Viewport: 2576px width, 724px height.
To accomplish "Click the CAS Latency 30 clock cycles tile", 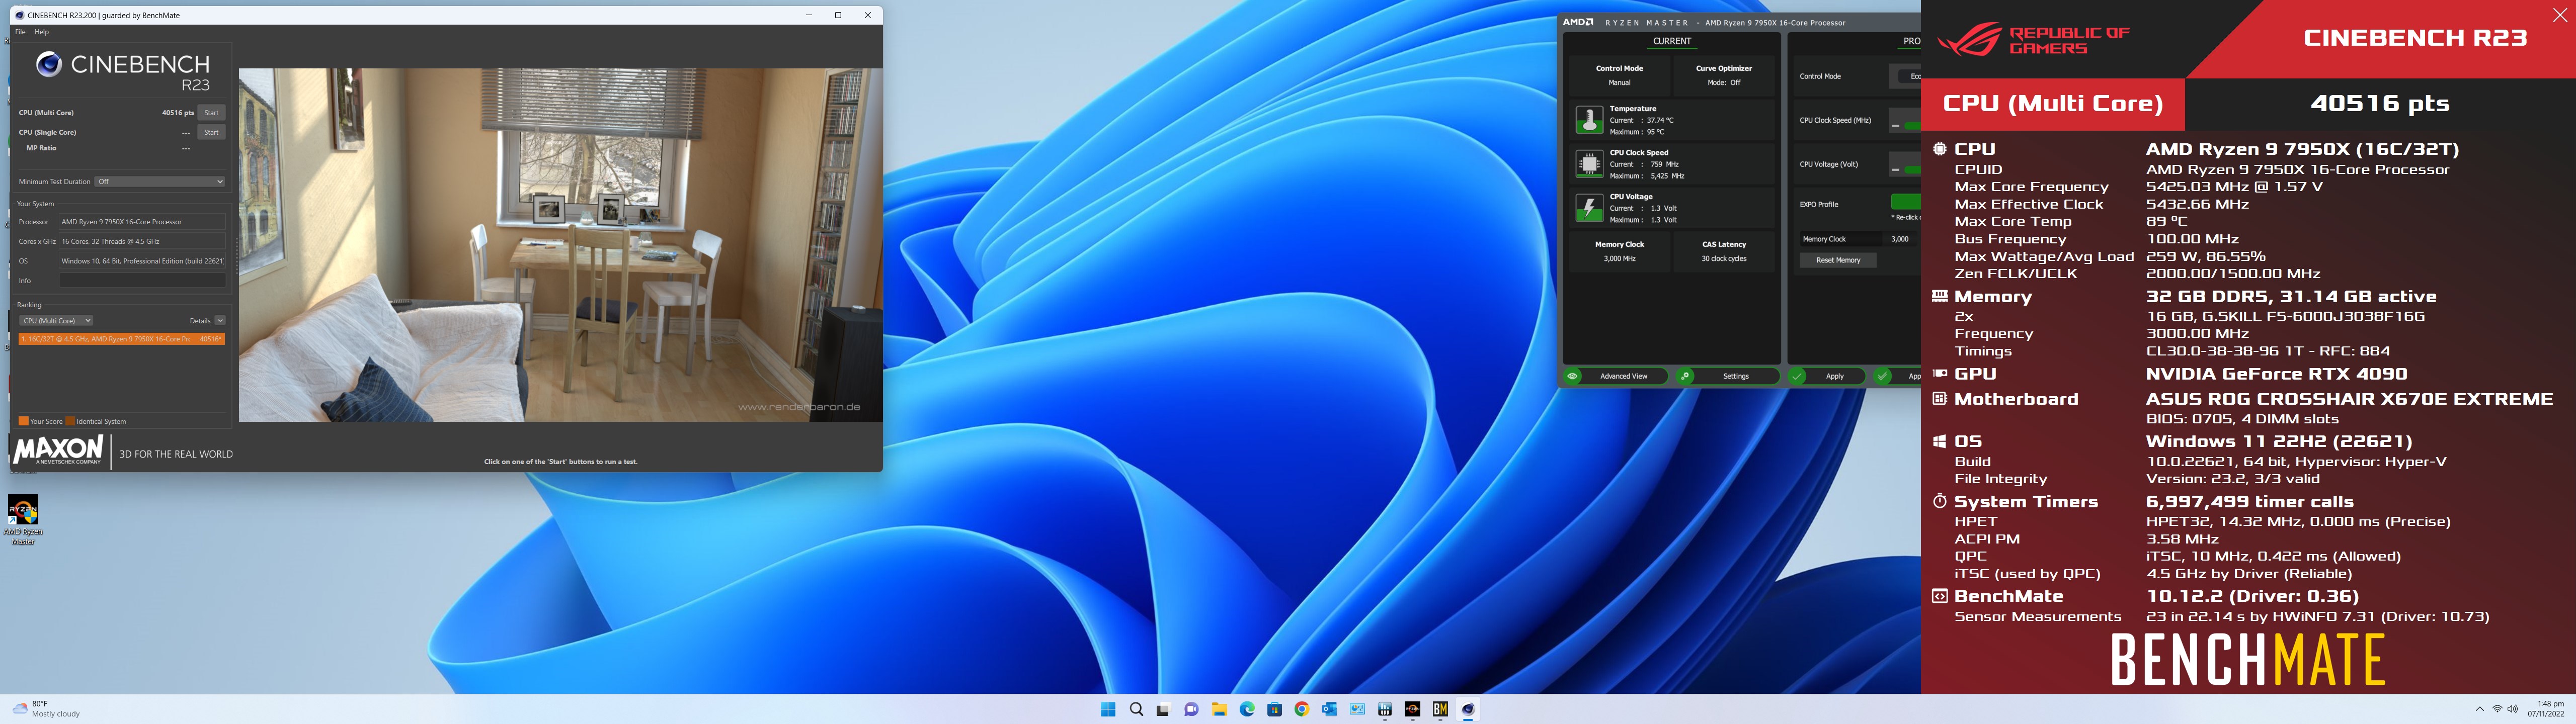I will 1724,251.
